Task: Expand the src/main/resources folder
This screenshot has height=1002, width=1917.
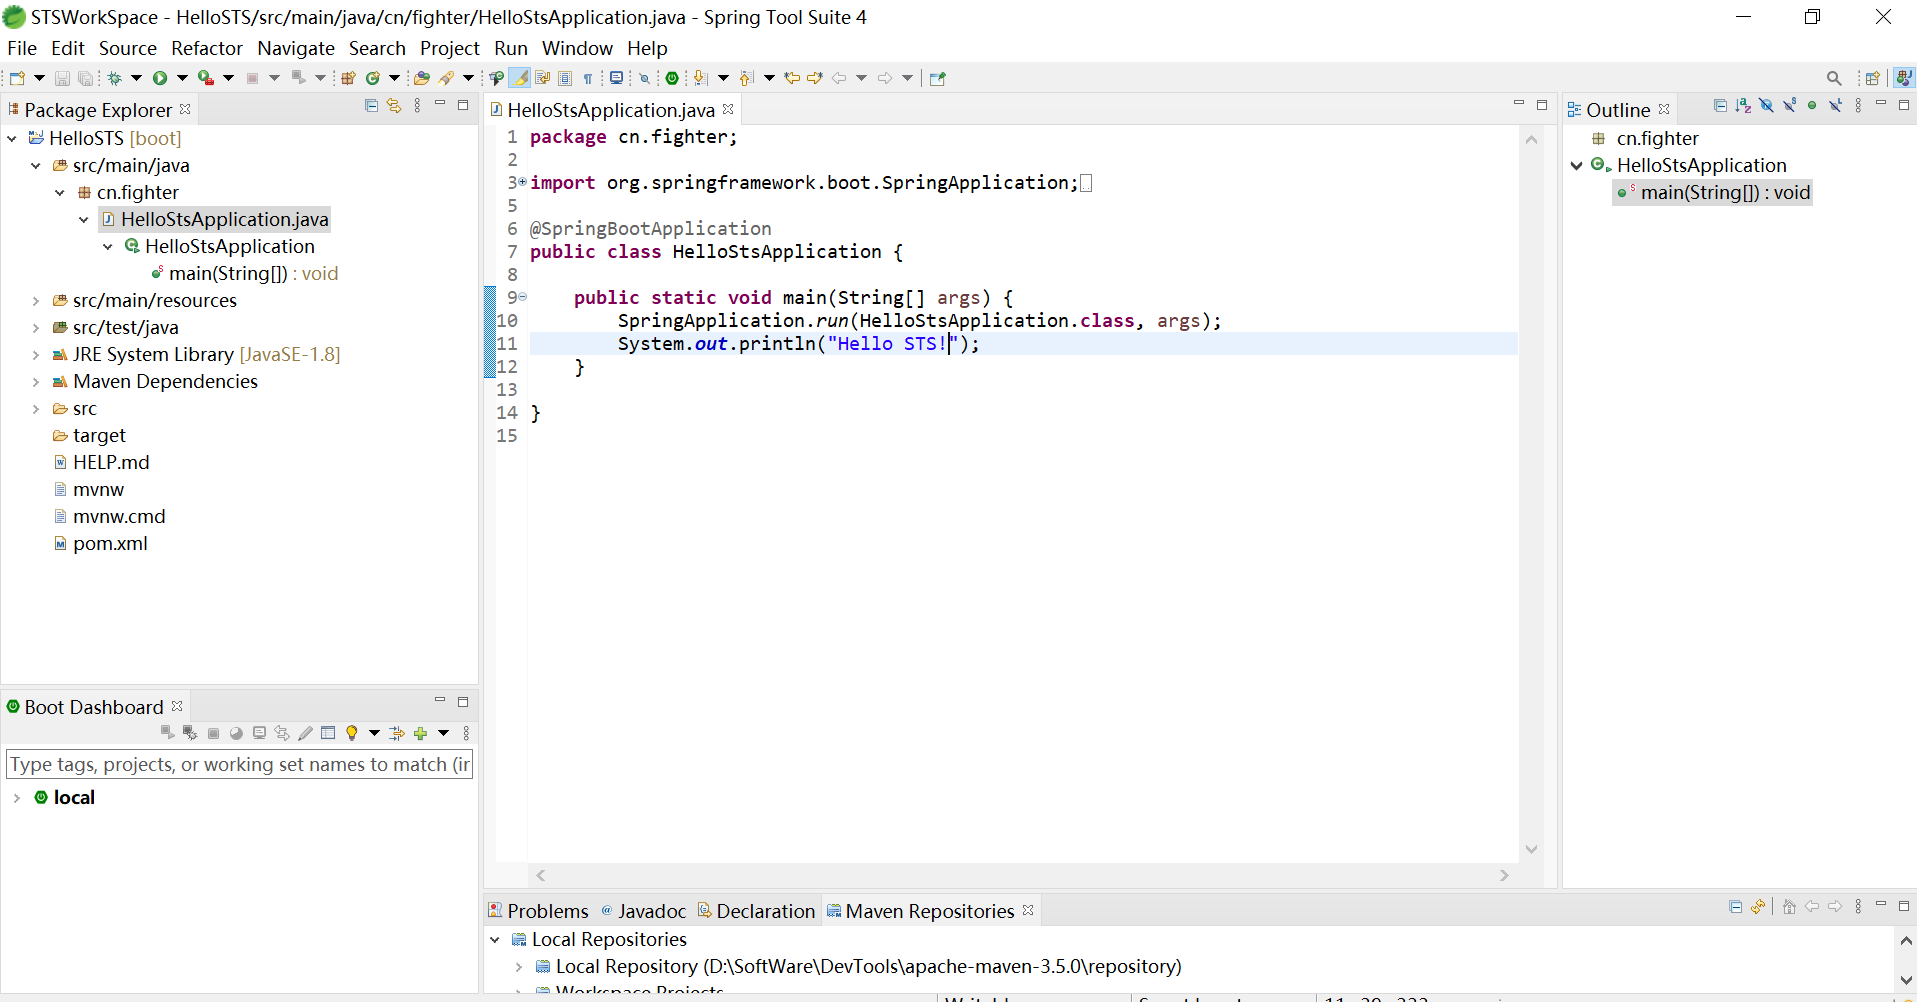Action: click(36, 301)
